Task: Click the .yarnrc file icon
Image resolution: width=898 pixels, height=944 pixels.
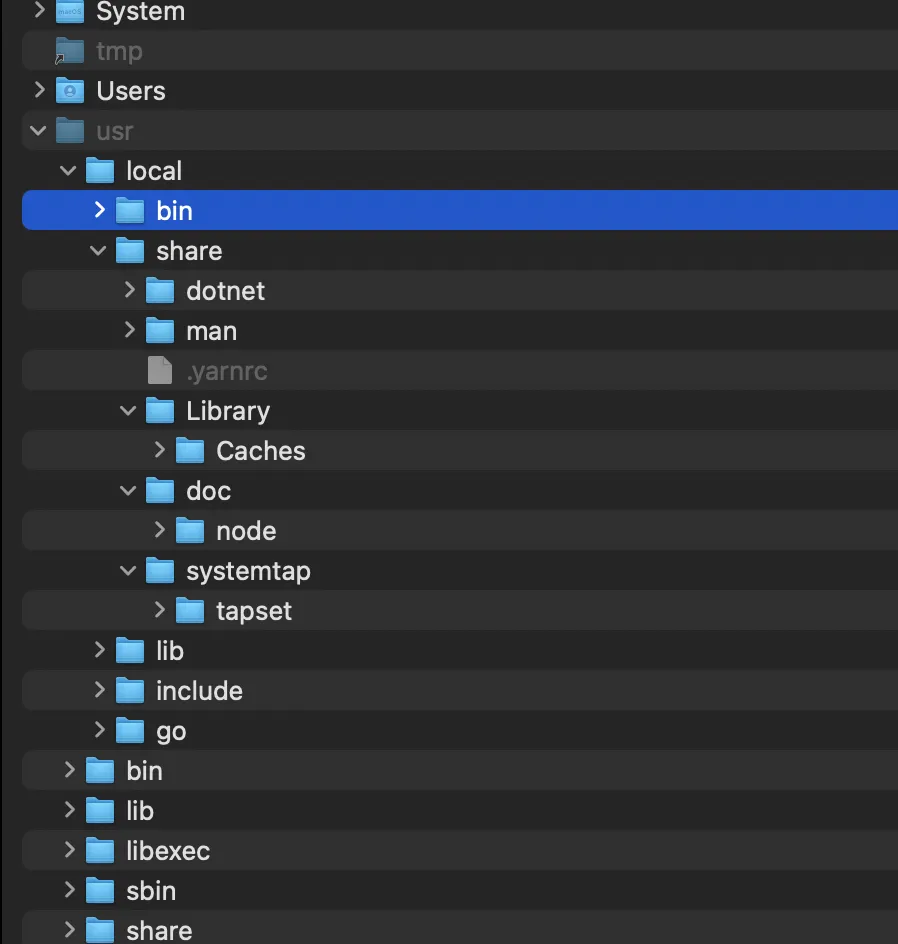Action: pyautogui.click(x=160, y=371)
